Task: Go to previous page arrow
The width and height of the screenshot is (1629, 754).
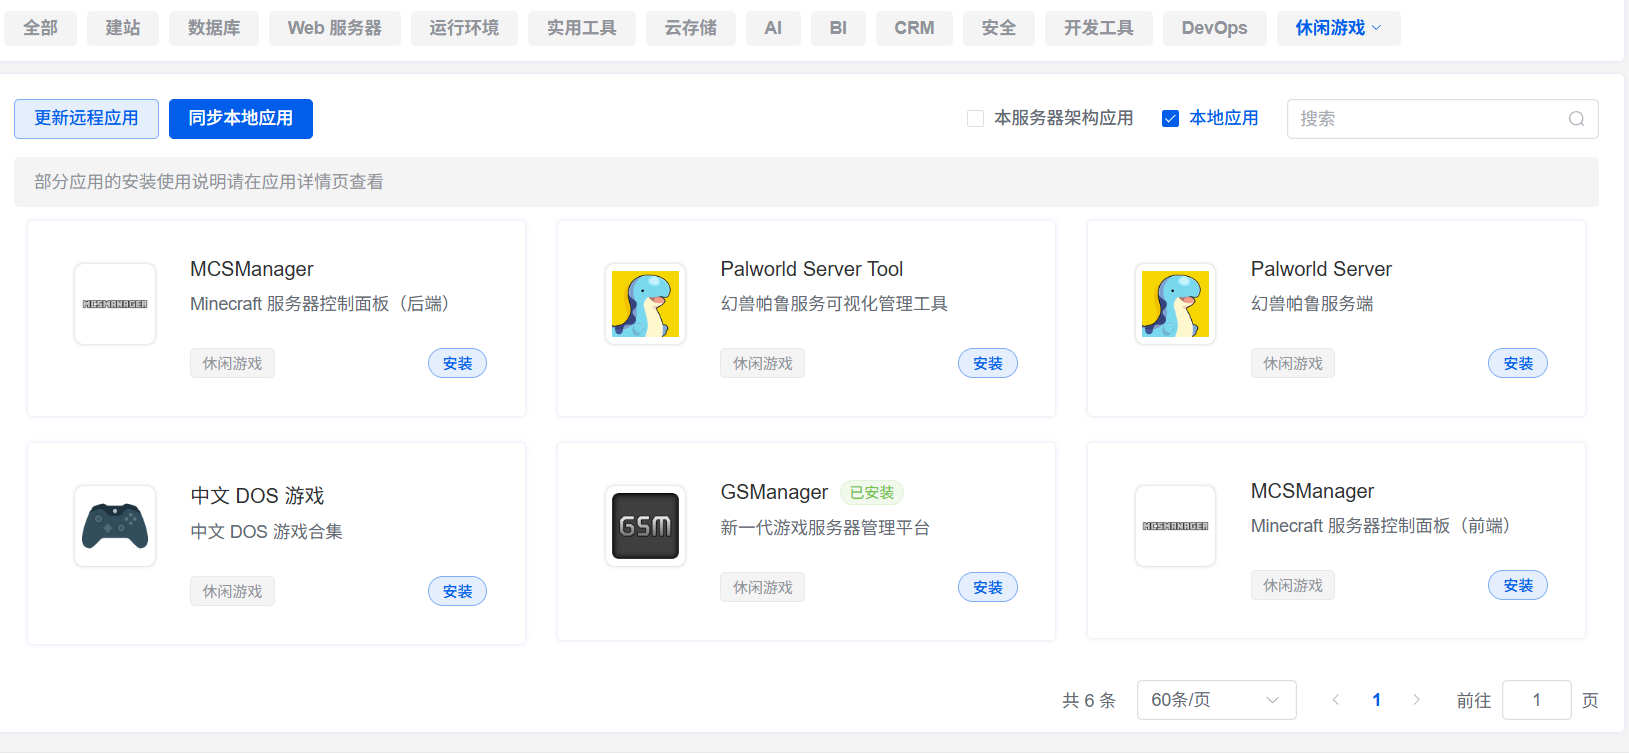Action: 1336,700
